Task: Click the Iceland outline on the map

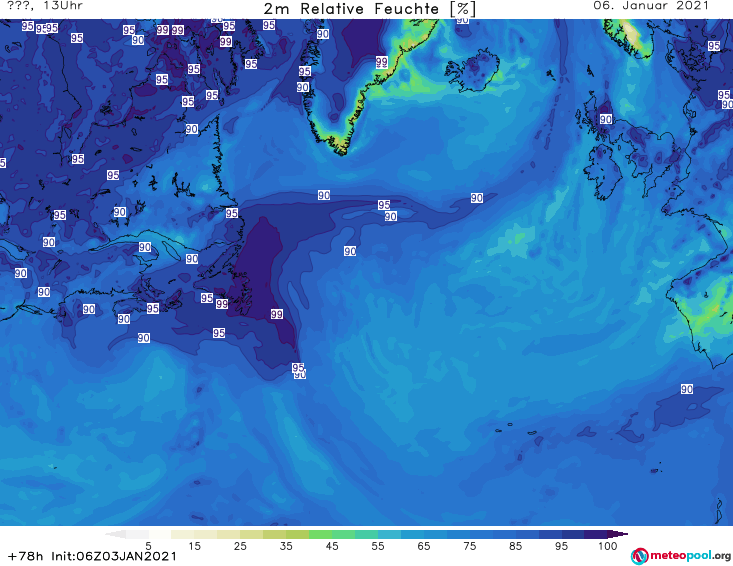Action: coord(473,72)
